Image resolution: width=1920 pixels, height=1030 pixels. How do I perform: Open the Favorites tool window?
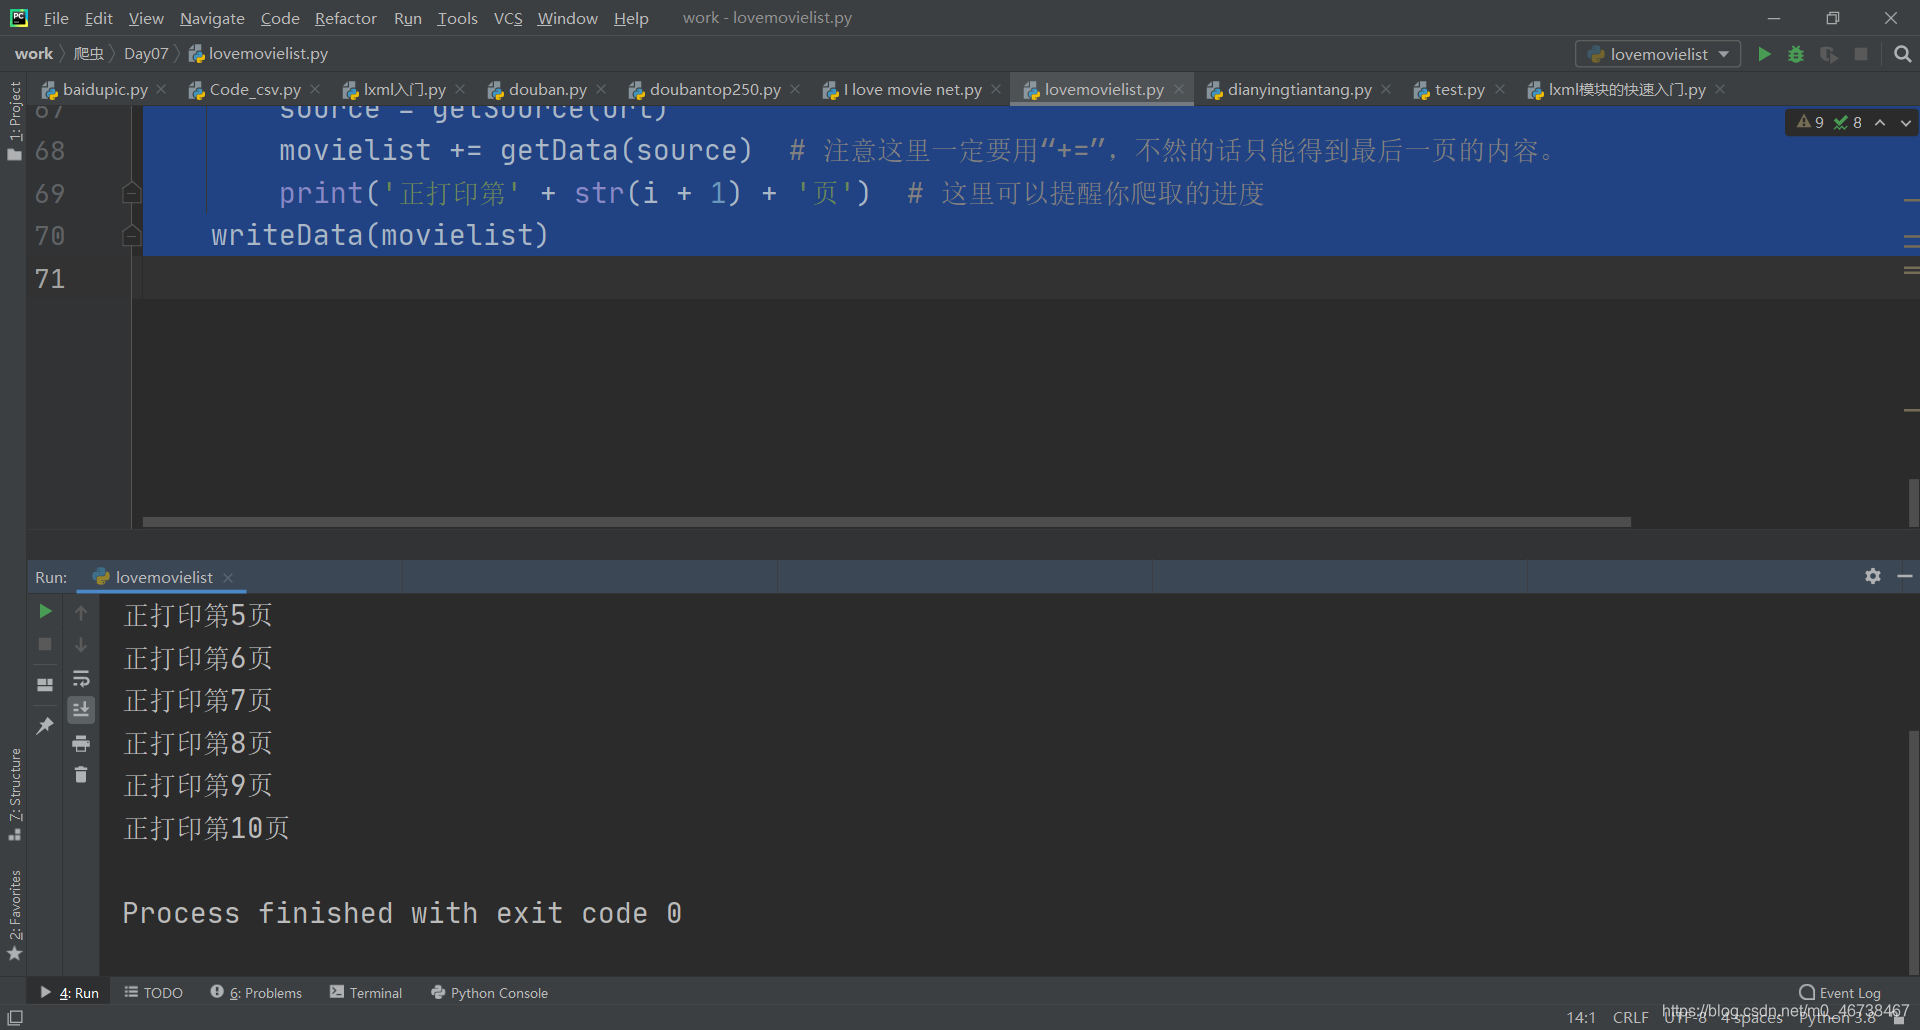[x=14, y=915]
